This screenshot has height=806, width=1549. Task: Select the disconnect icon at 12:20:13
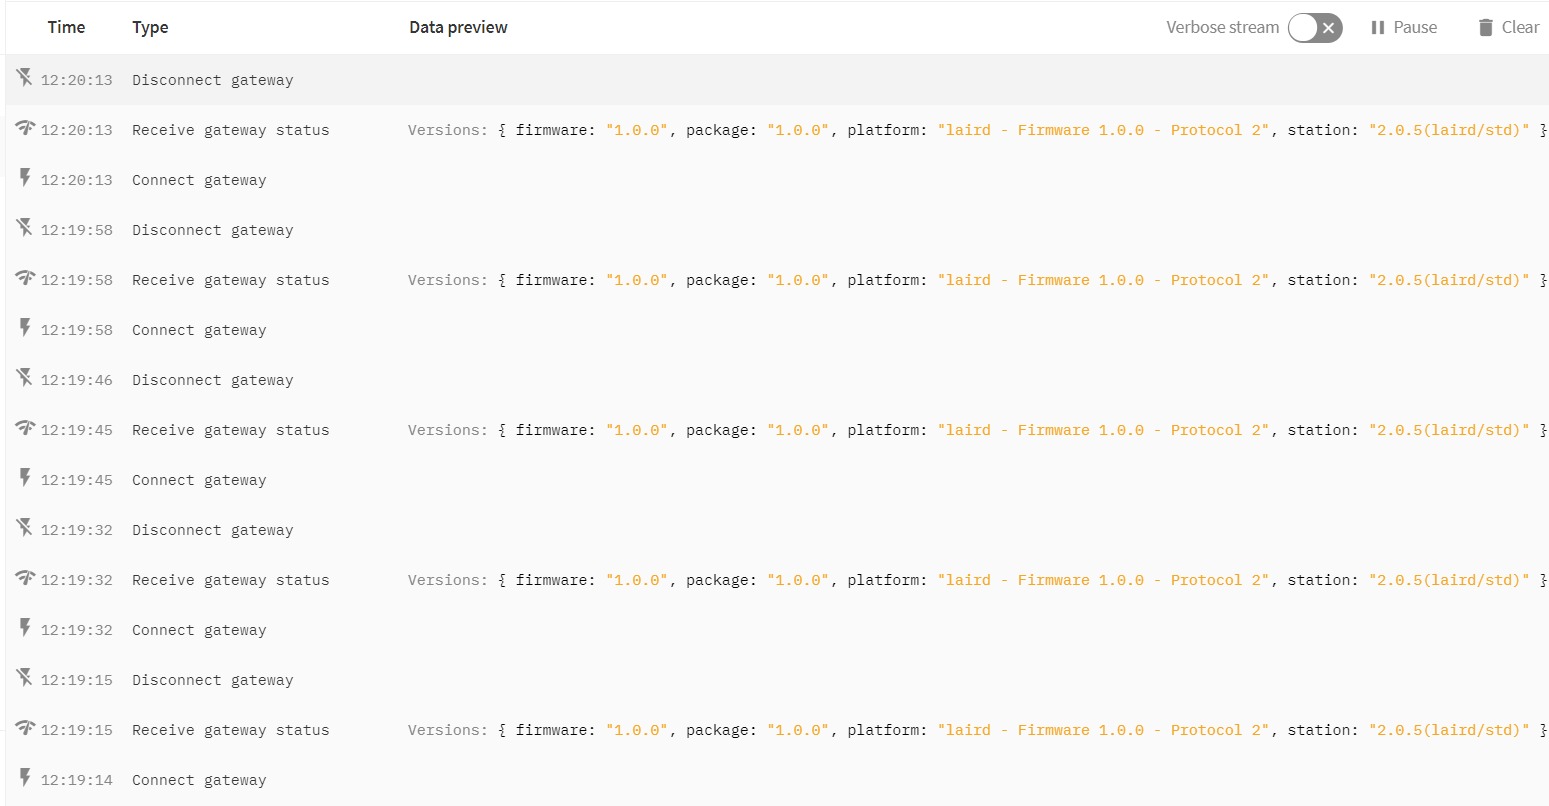pyautogui.click(x=25, y=78)
